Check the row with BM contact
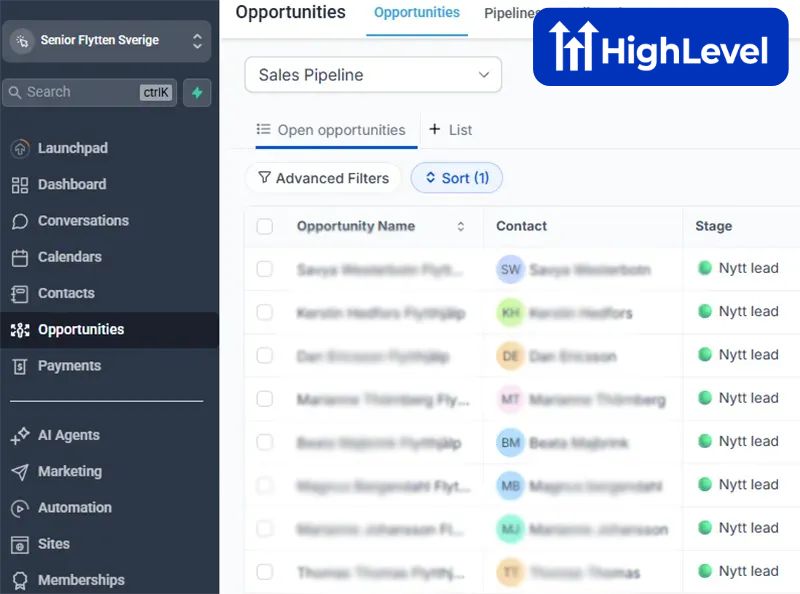 coord(265,442)
